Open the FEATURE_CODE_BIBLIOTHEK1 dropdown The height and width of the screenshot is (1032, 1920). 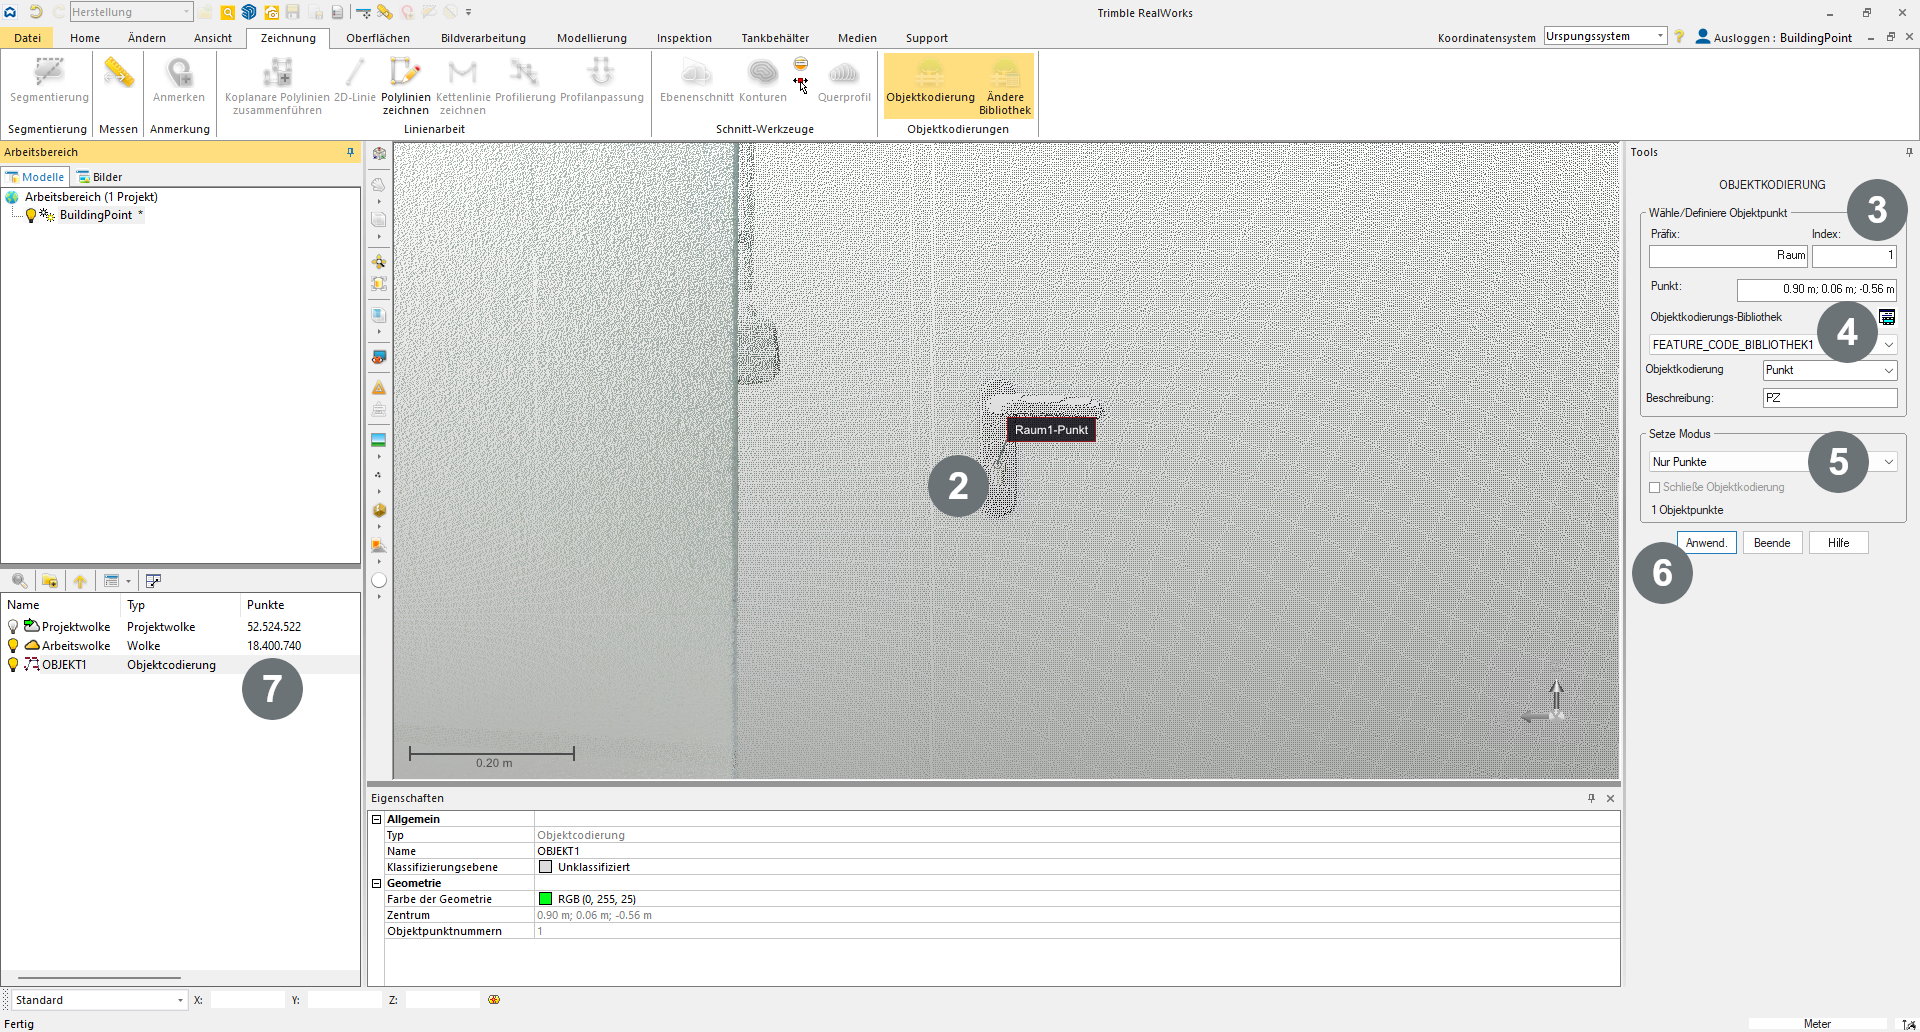[x=1889, y=345]
